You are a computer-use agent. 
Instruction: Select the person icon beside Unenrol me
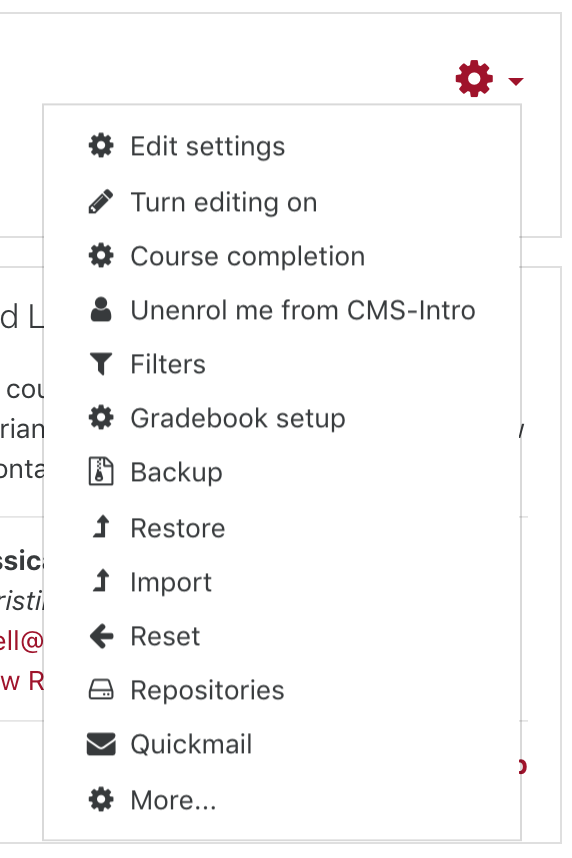pos(101,310)
